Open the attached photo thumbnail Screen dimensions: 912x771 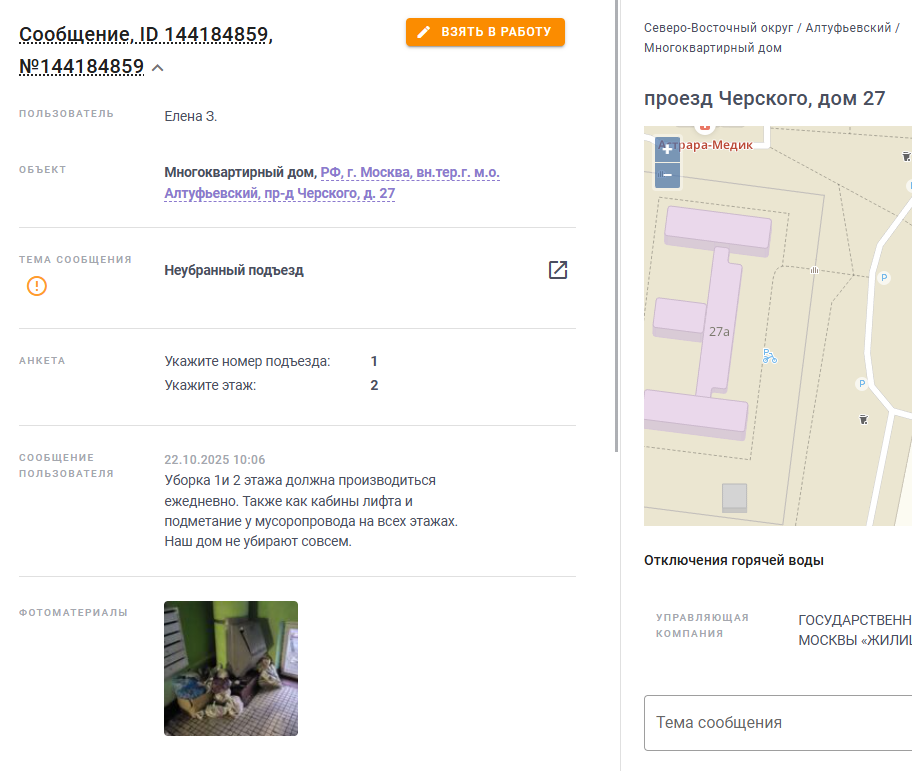click(231, 668)
